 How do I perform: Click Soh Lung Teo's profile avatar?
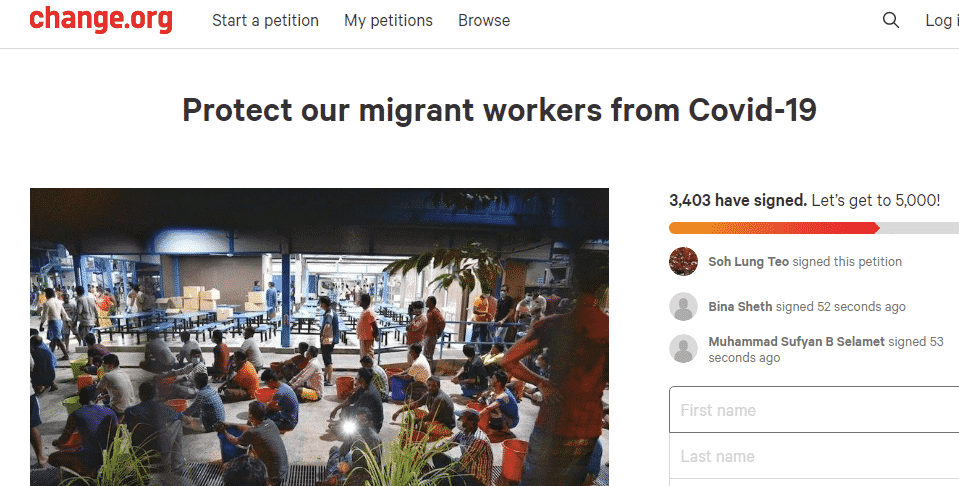point(683,262)
